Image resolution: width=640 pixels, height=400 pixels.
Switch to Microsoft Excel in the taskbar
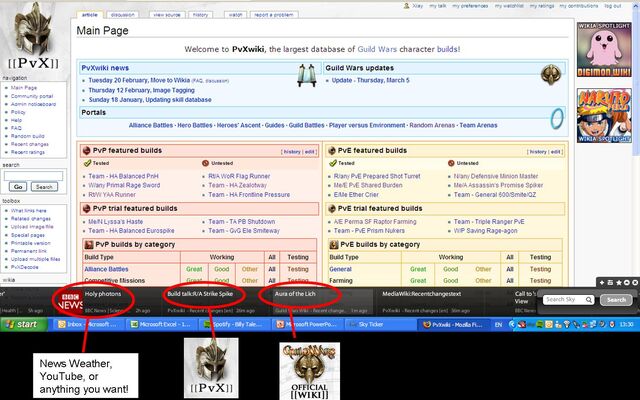click(162, 324)
